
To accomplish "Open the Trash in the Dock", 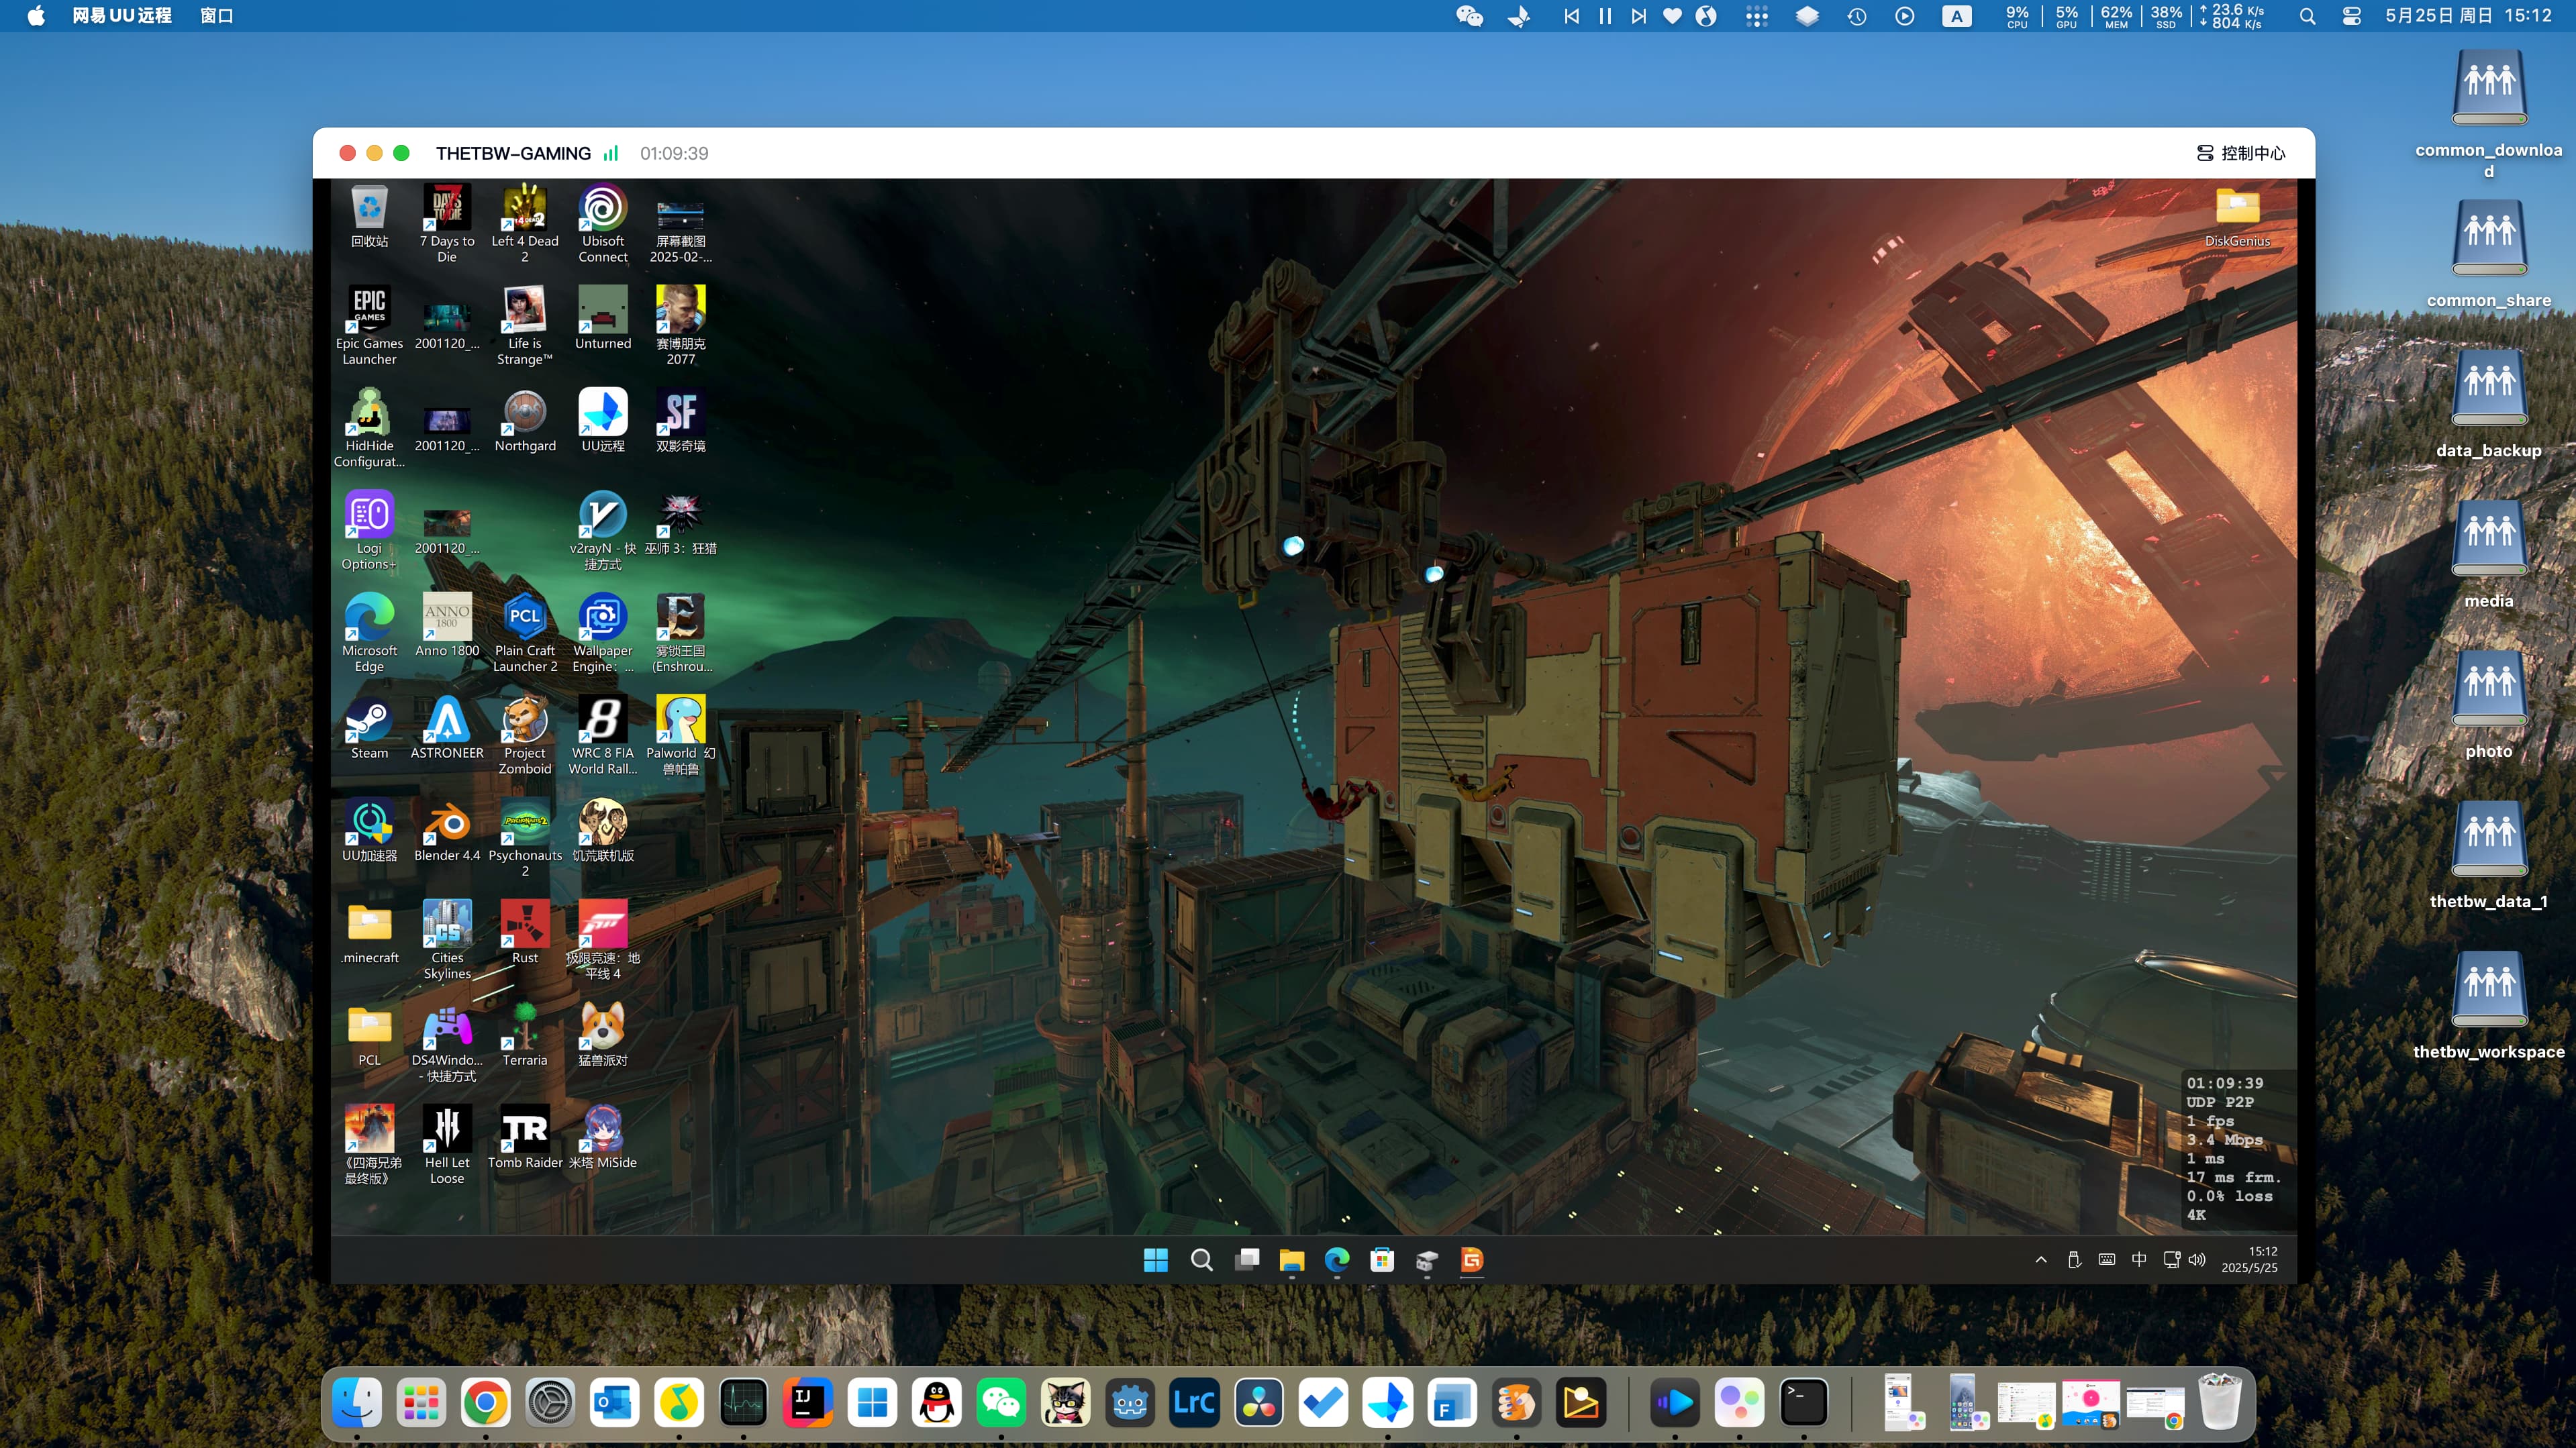I will (2220, 1402).
